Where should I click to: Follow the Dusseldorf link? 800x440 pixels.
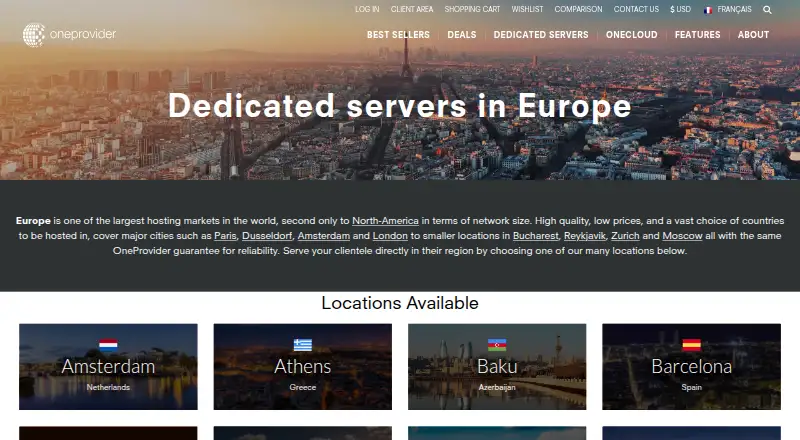[x=267, y=236]
